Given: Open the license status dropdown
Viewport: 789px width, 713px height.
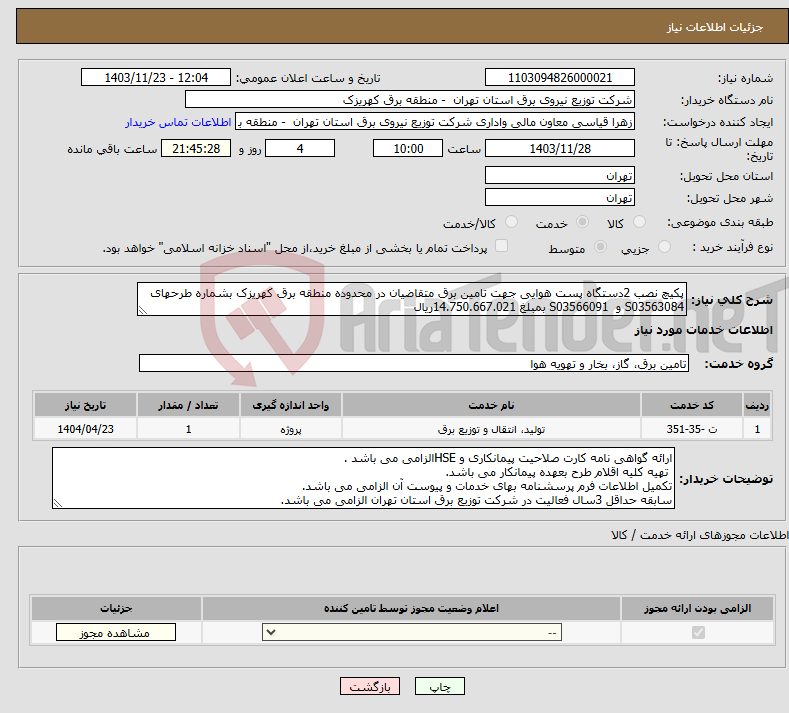Looking at the screenshot, I should 412,632.
